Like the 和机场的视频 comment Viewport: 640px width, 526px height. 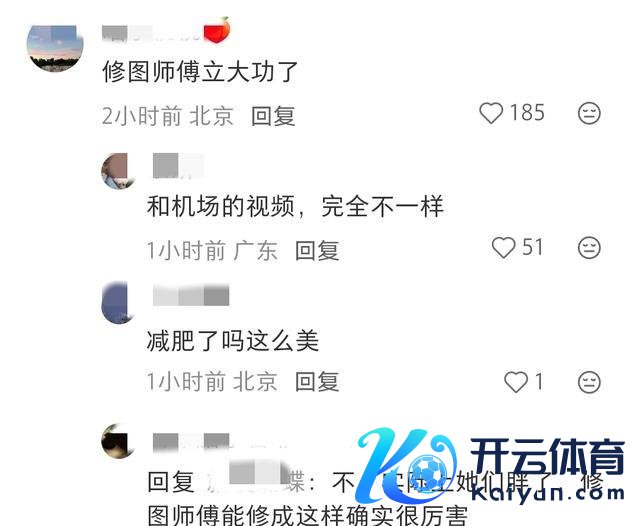pos(503,248)
